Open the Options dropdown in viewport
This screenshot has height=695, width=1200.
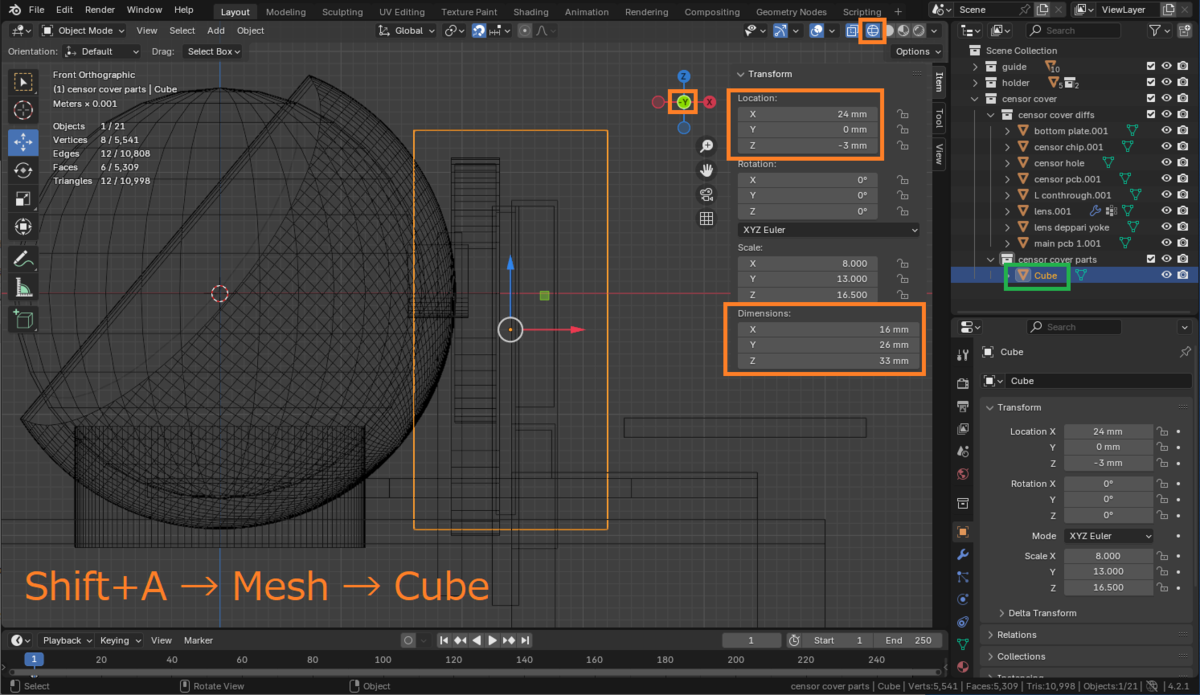917,51
